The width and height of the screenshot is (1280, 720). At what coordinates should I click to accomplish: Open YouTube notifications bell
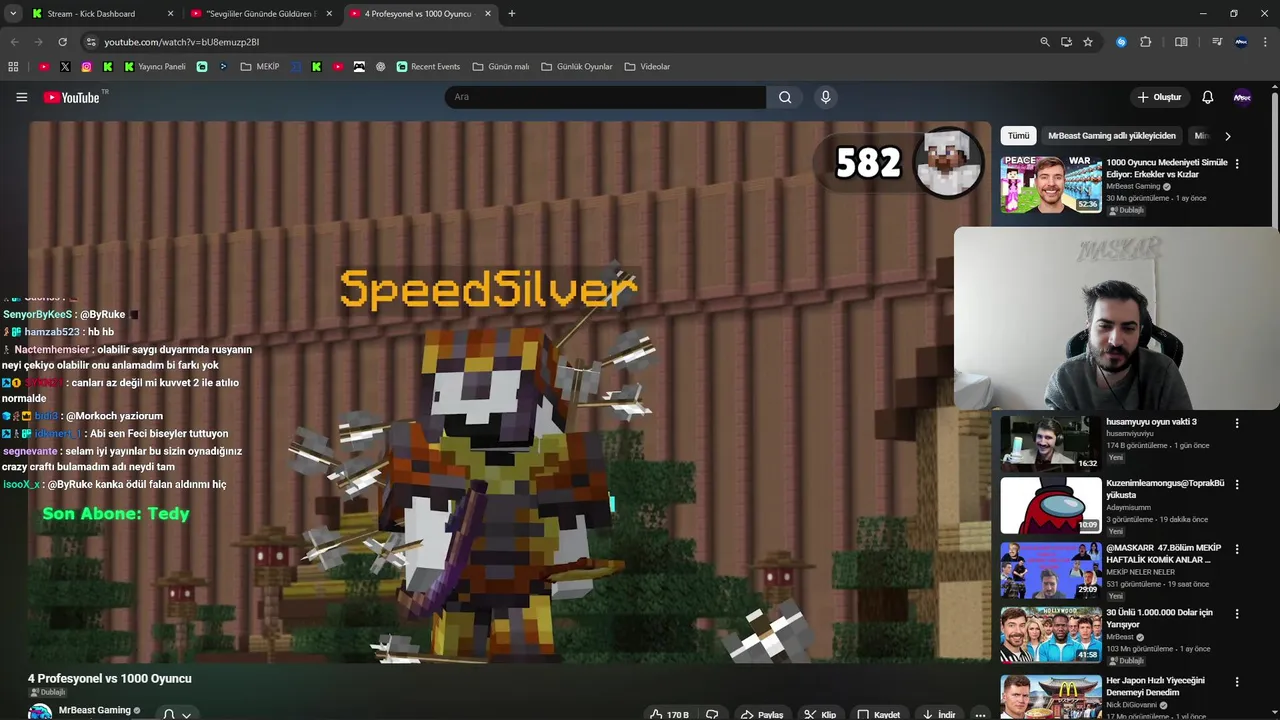[x=1207, y=97]
